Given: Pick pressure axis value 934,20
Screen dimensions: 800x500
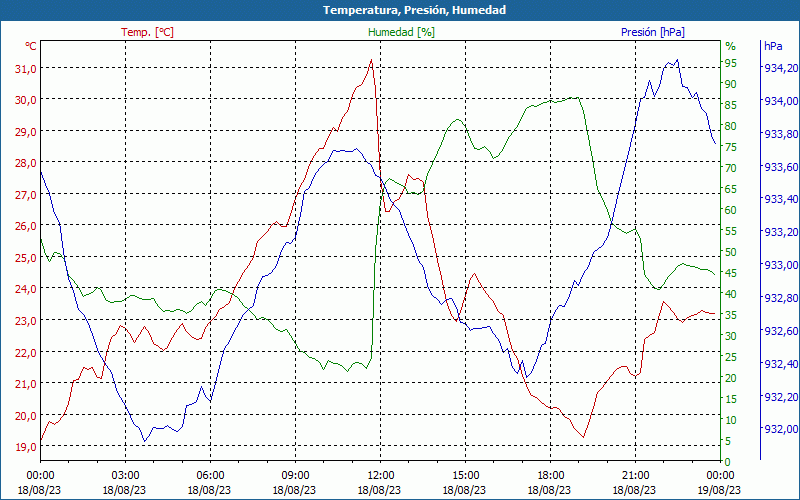Looking at the screenshot, I should 781,68.
